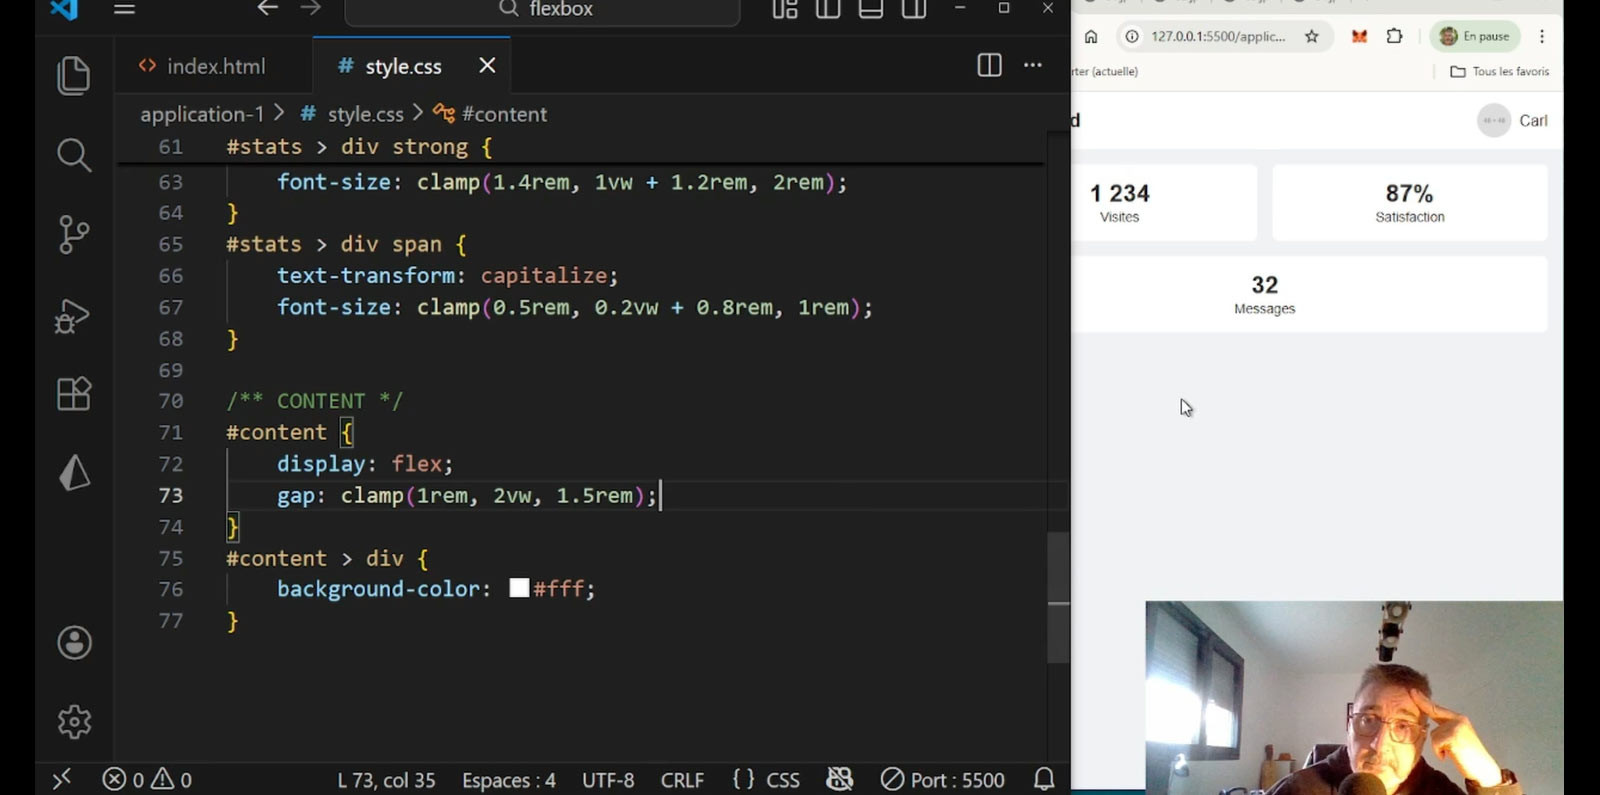The width and height of the screenshot is (1600, 795).
Task: Open the CRLF end-of-line selector
Action: [x=682, y=780]
